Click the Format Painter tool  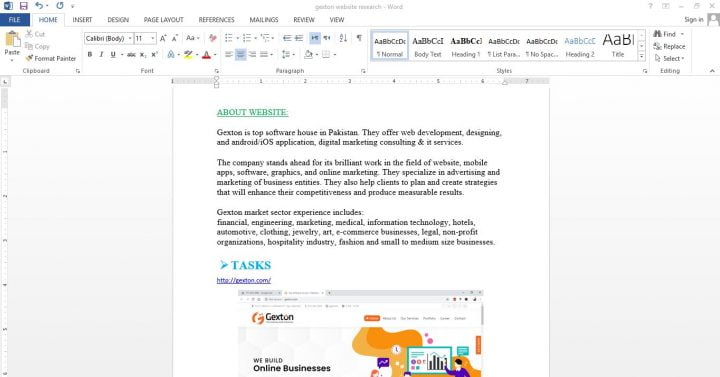pos(51,58)
